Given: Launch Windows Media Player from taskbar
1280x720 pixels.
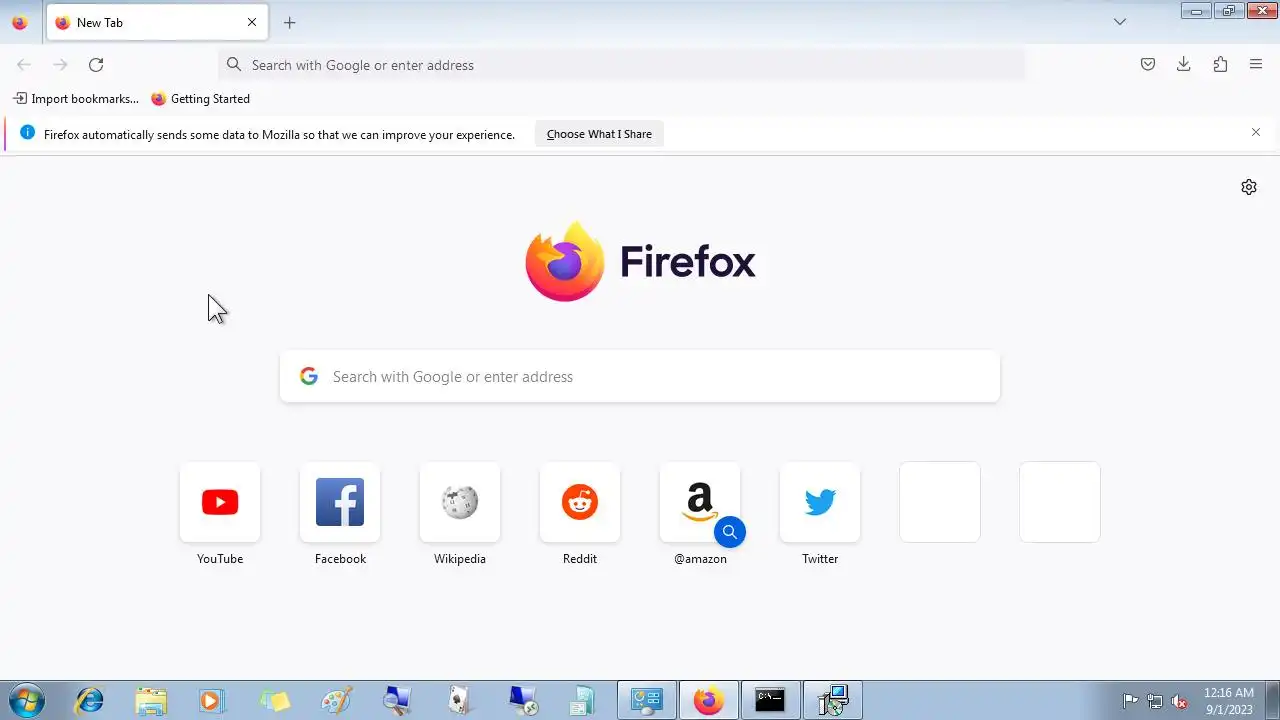Looking at the screenshot, I should pyautogui.click(x=212, y=701).
